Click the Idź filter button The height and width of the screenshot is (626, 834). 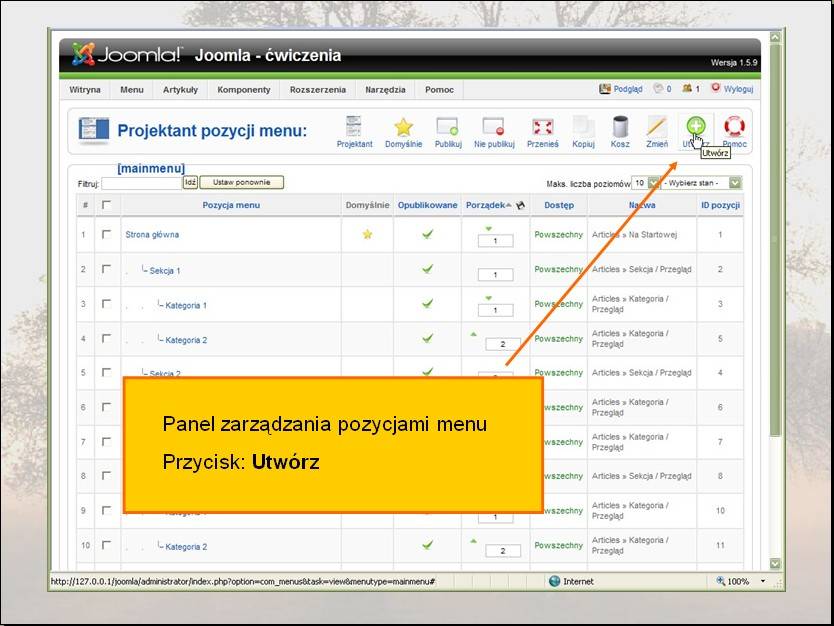pyautogui.click(x=190, y=182)
